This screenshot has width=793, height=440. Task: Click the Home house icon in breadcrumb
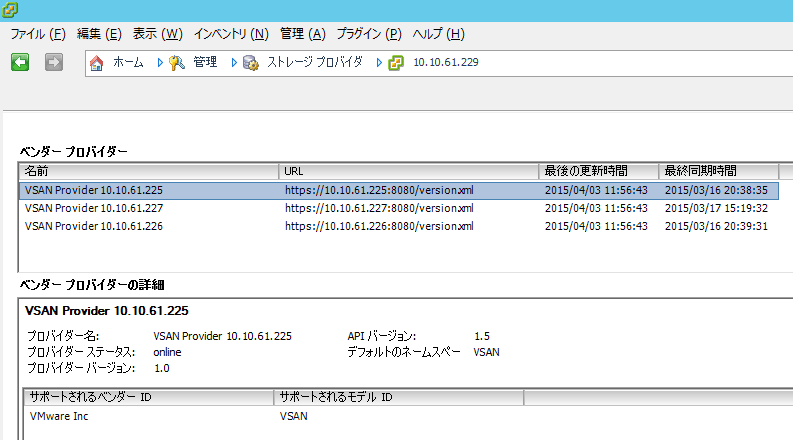(96, 63)
